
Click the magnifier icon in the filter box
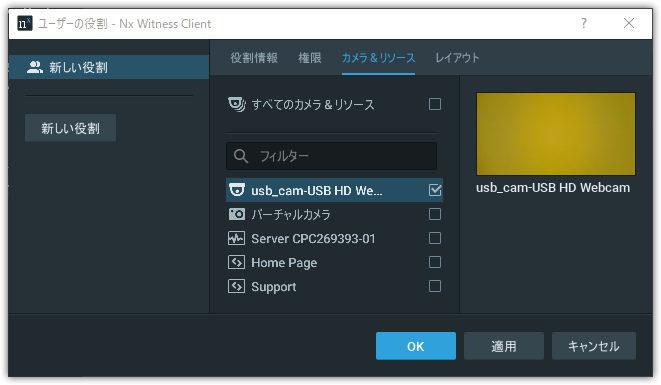[241, 156]
